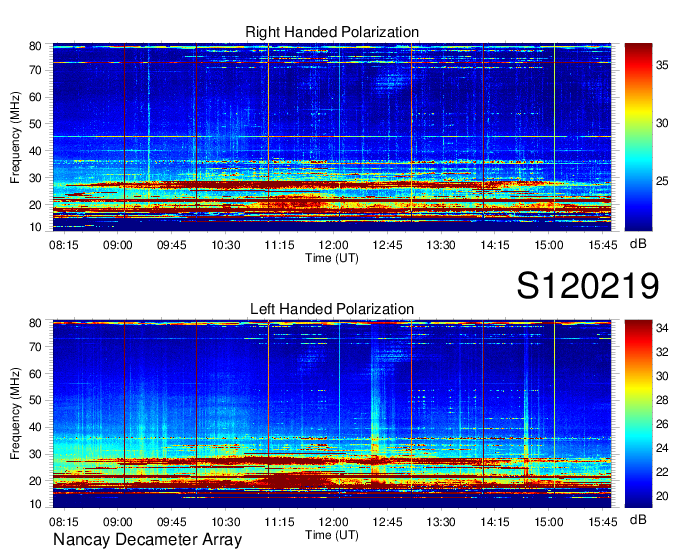Click 15:45 tick on Left Handed time axis
Image resolution: width=680 pixels, height=552 pixels.
tap(603, 522)
